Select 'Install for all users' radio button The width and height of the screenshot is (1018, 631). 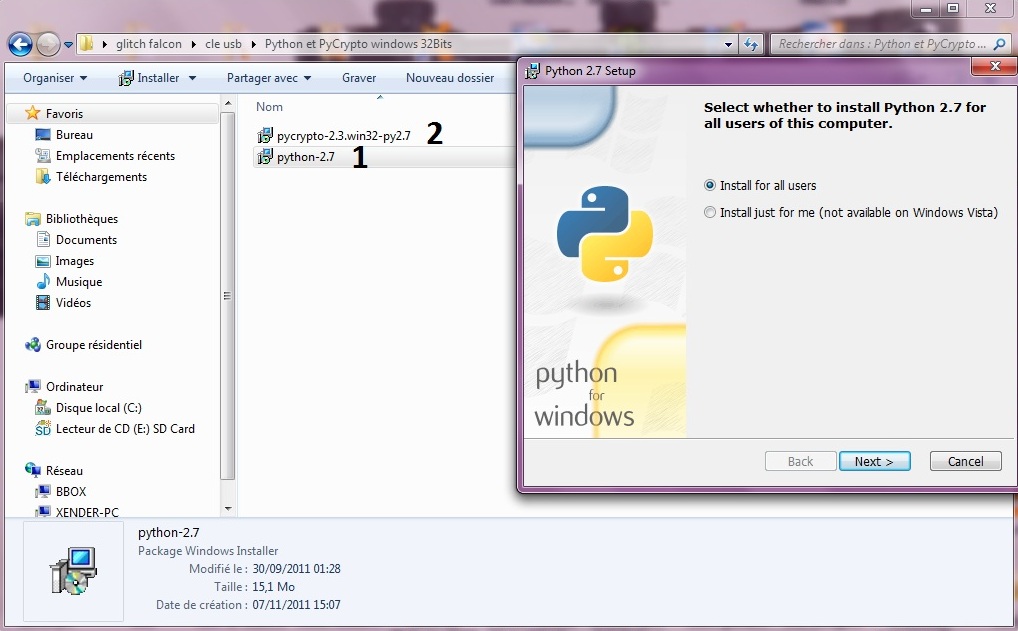[710, 185]
